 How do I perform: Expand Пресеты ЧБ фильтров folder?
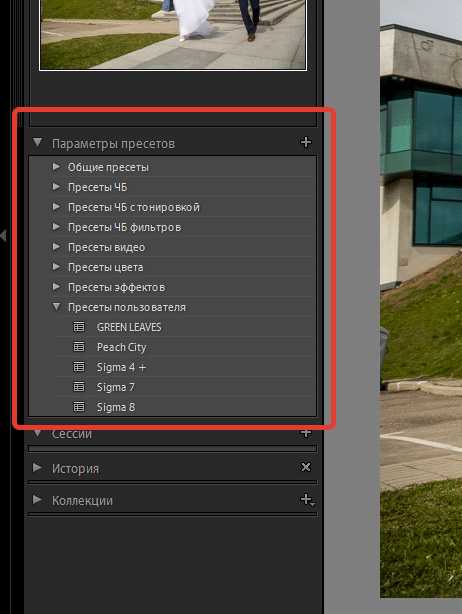[x=56, y=227]
